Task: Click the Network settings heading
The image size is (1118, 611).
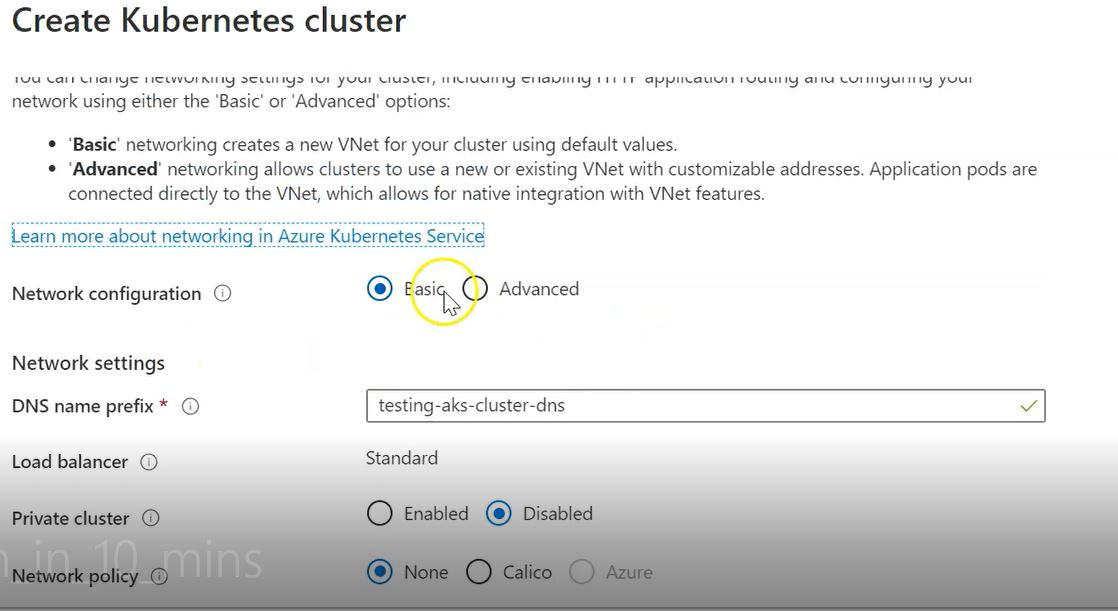Action: [x=88, y=363]
